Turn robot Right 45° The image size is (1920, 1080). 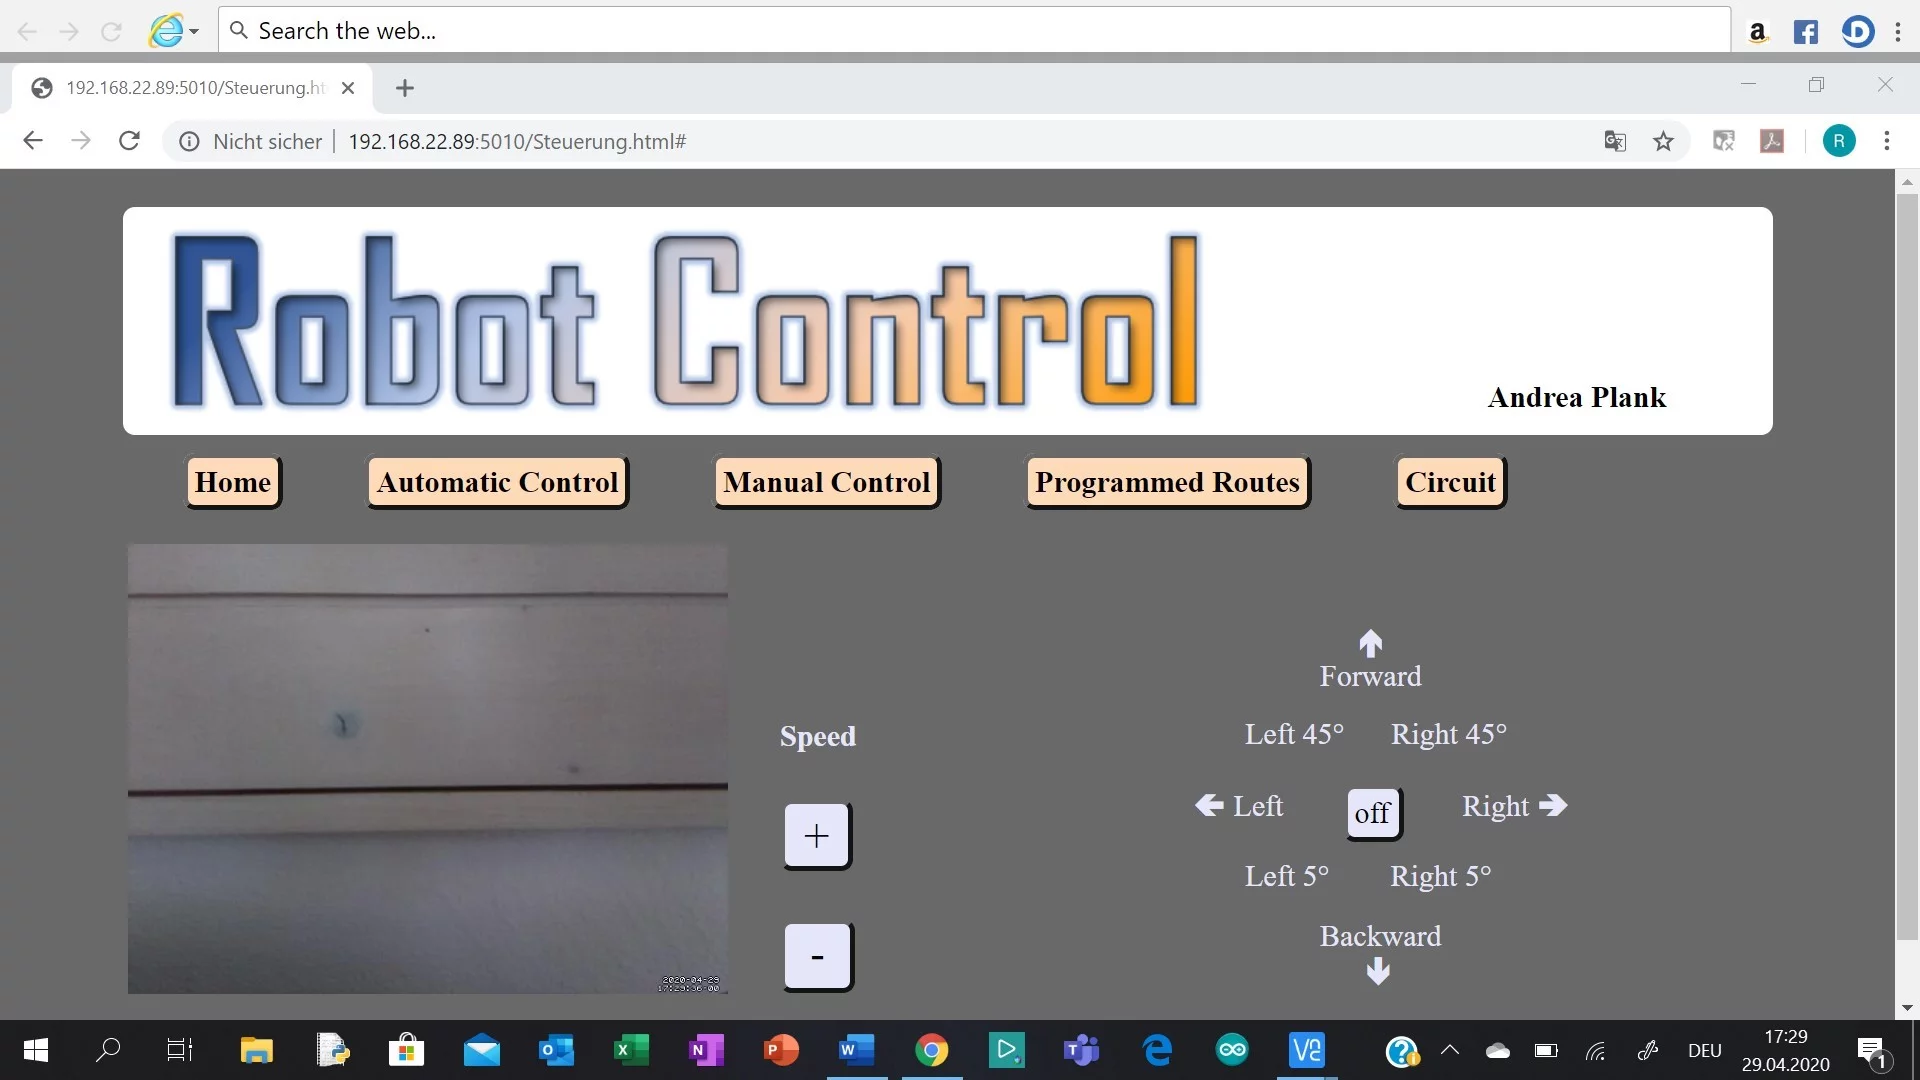coord(1448,734)
